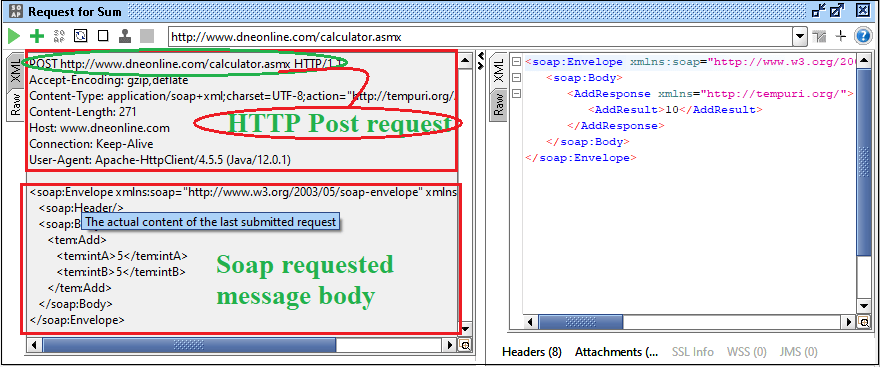Click the gray tab-orientation icon beside the endpoint
Viewport: 882px width, 367px height.
tap(820, 37)
